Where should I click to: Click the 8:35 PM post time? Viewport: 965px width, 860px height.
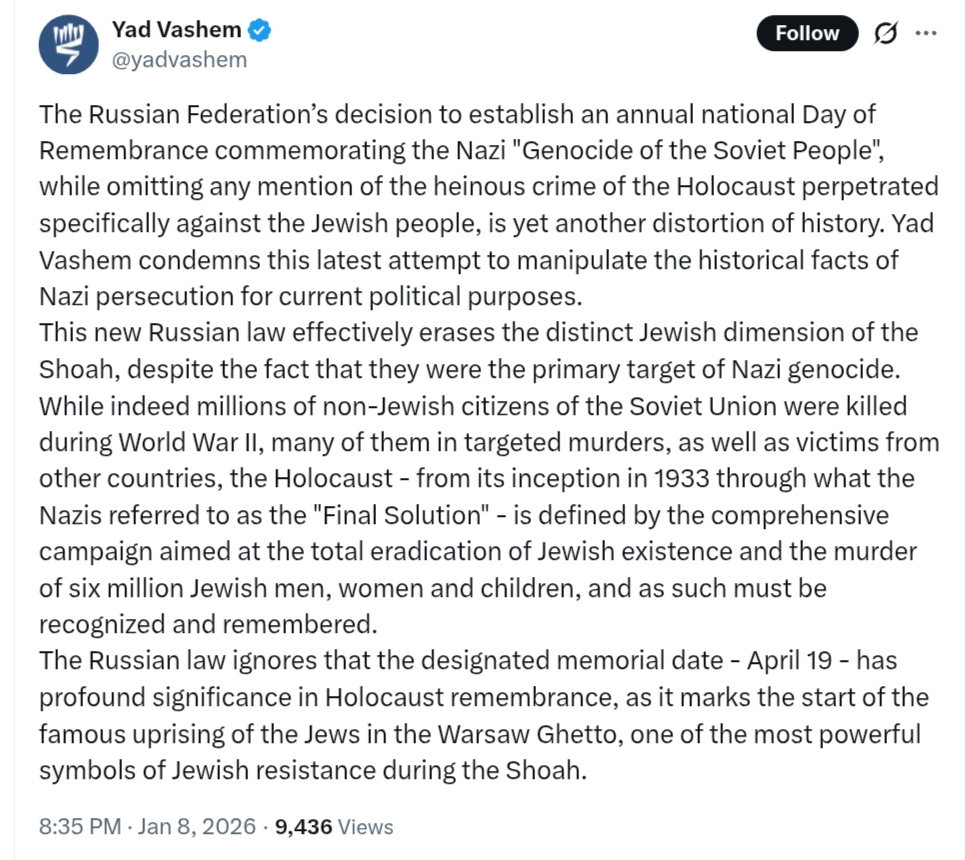[x=79, y=827]
